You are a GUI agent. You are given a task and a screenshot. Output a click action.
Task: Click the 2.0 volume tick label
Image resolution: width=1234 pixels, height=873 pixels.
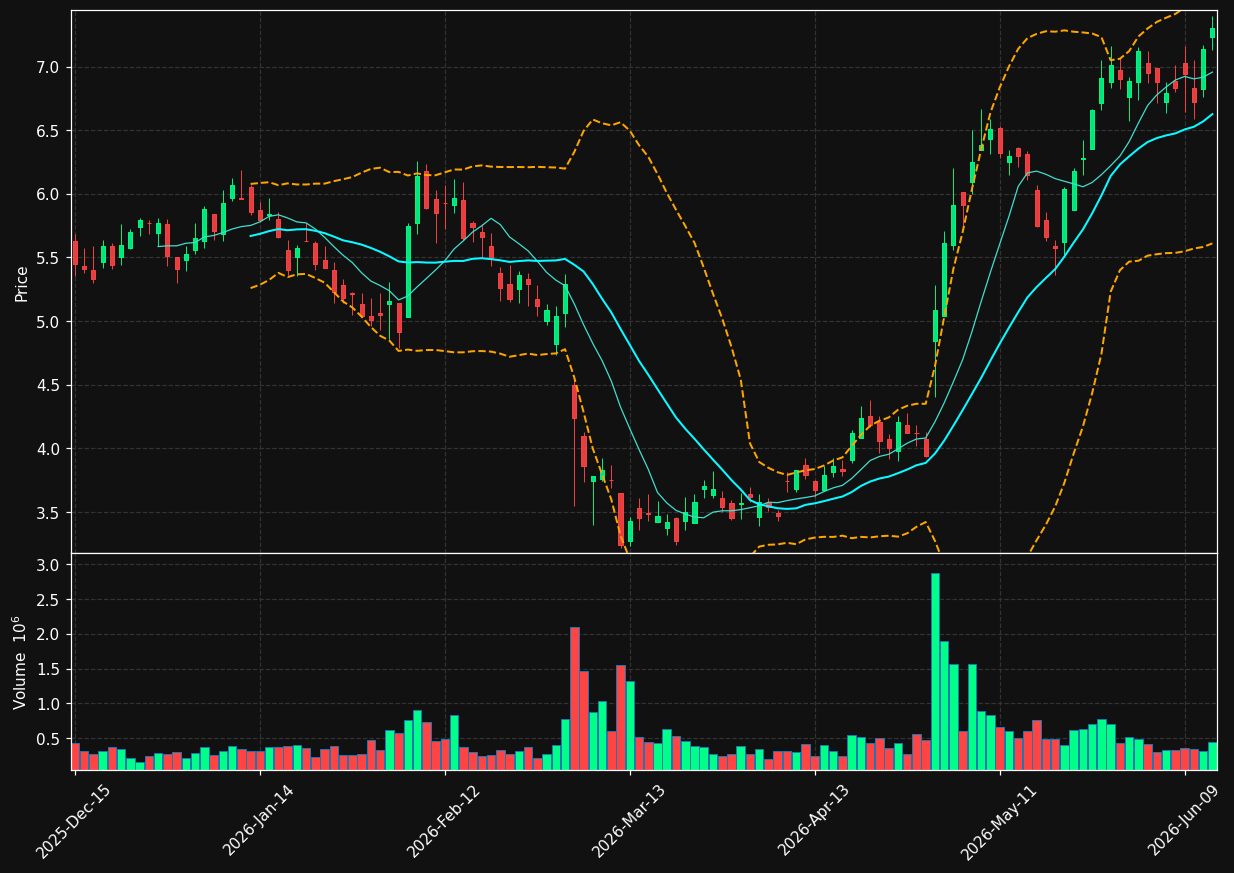pyautogui.click(x=50, y=635)
